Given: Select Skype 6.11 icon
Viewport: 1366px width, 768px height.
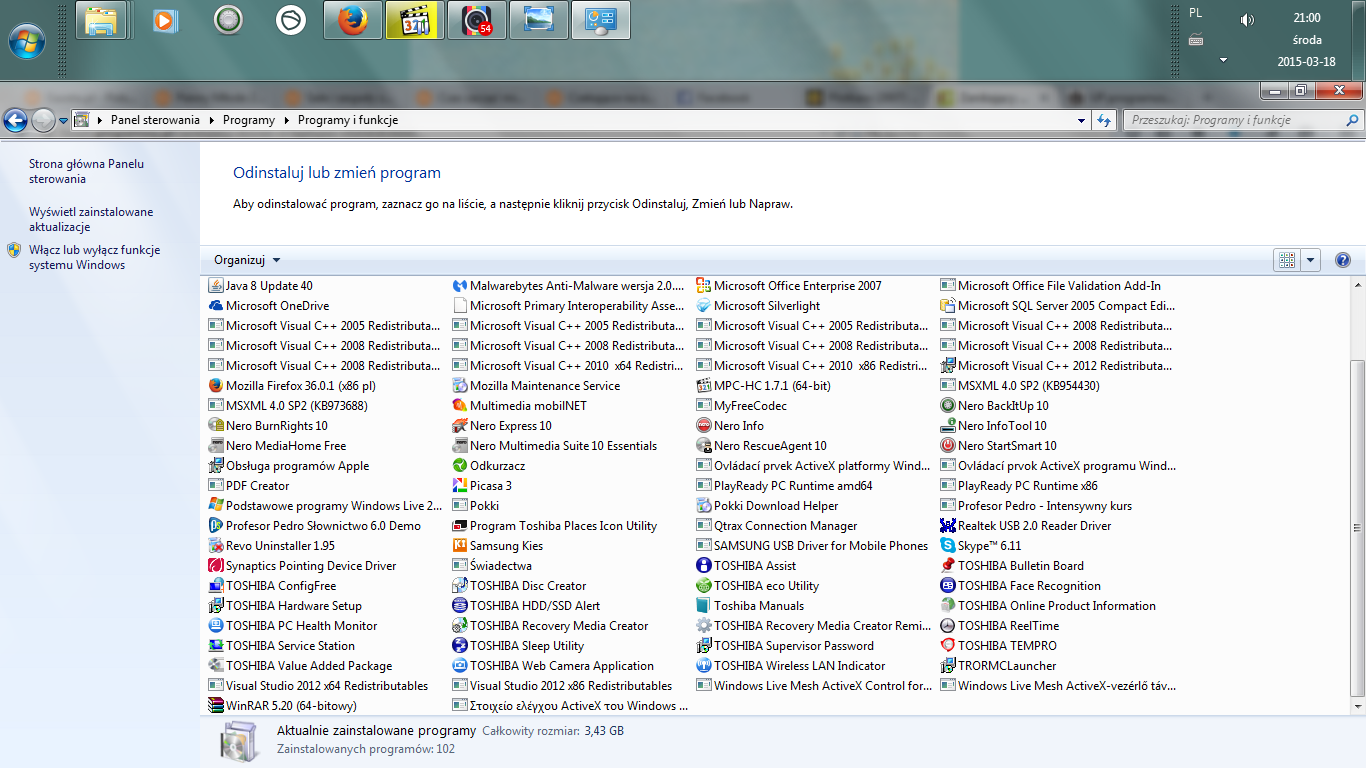Looking at the screenshot, I should (948, 546).
